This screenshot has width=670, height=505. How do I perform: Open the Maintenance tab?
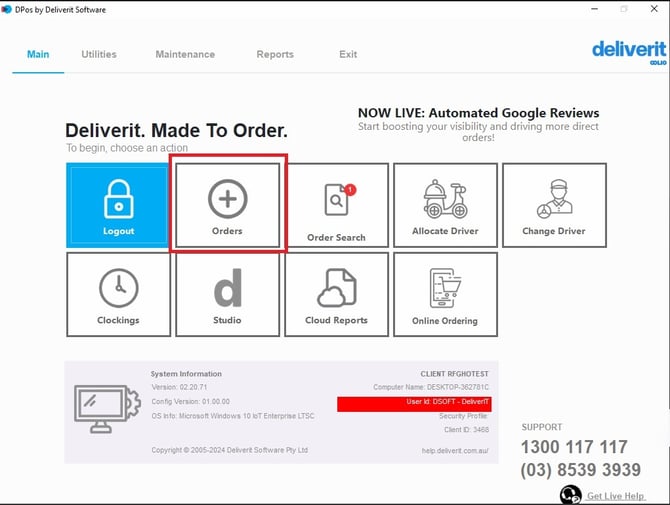[185, 54]
